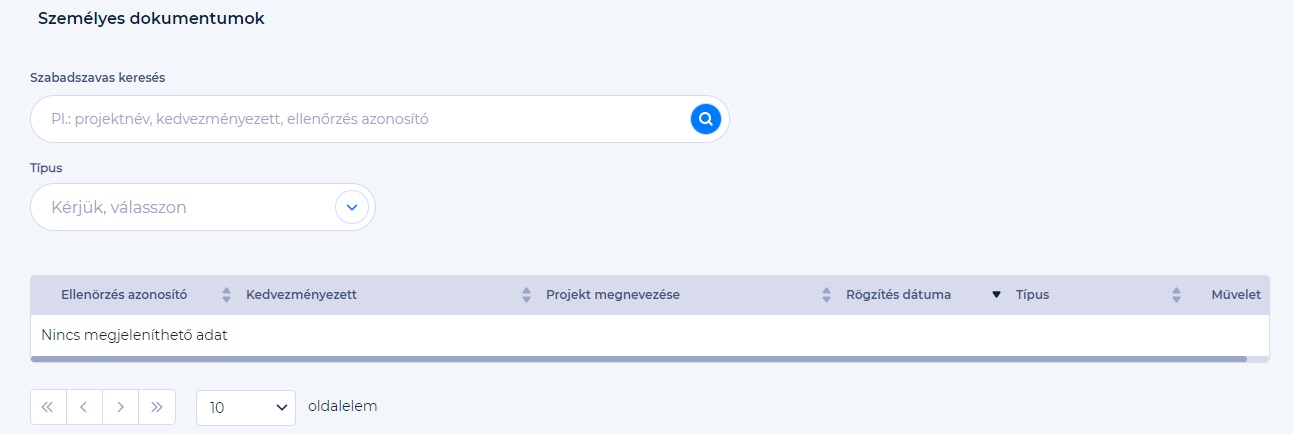Open the 10 oldalelem page size dropdown

tap(246, 407)
